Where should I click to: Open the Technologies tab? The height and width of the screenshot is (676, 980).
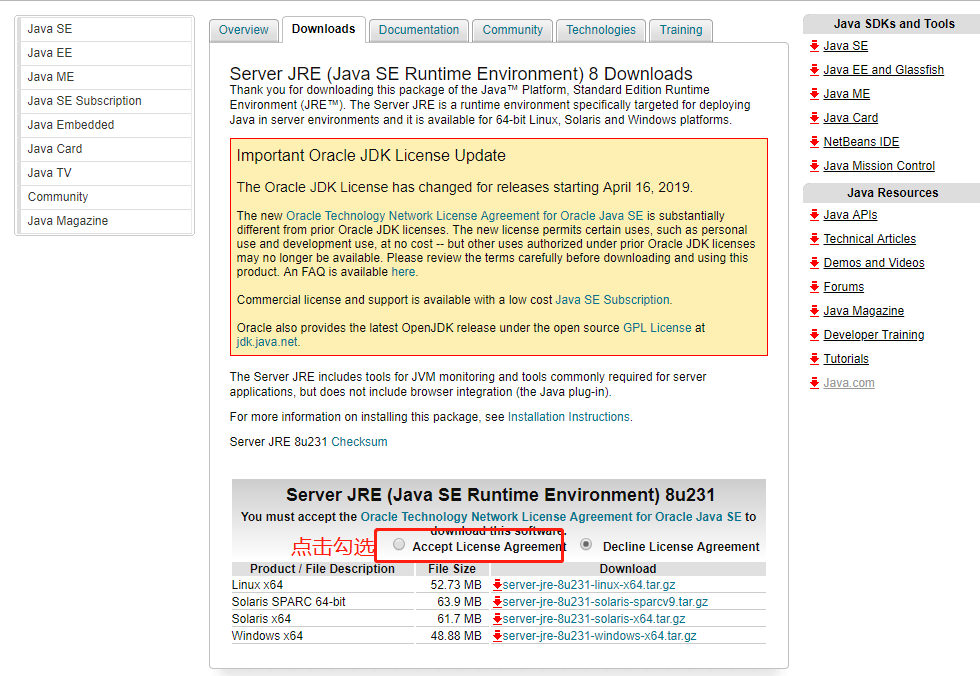click(x=600, y=30)
